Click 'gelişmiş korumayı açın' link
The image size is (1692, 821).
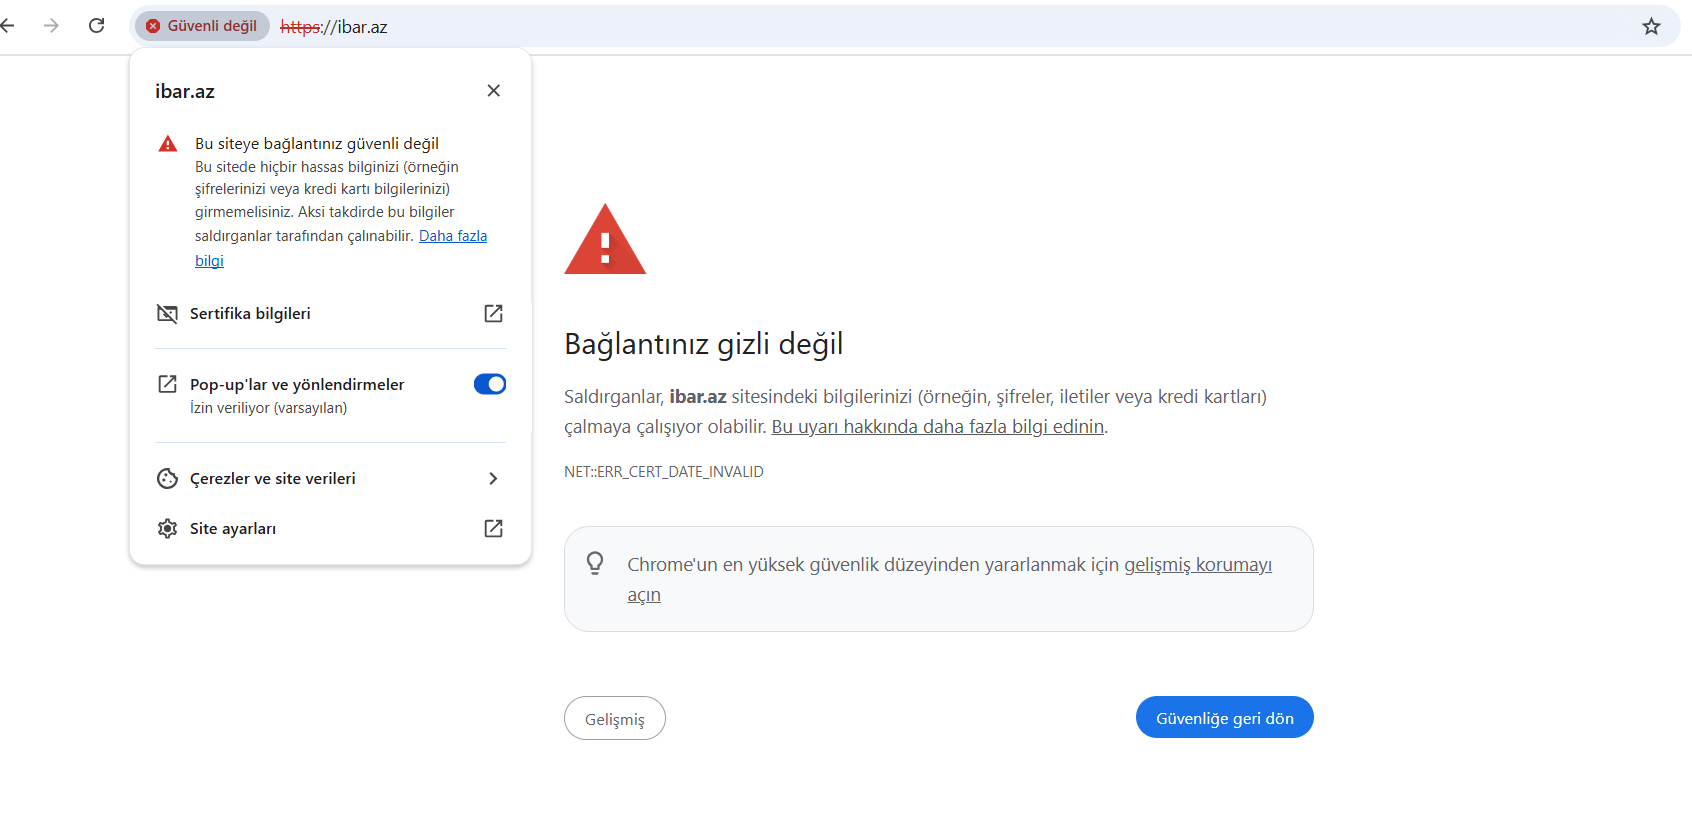(1197, 565)
